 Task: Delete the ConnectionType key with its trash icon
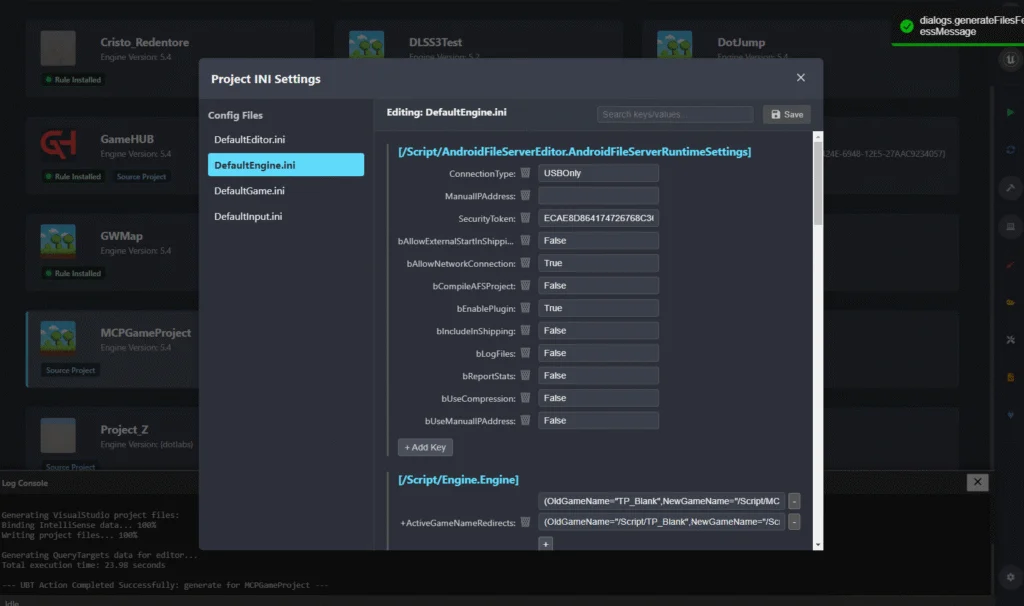point(525,173)
